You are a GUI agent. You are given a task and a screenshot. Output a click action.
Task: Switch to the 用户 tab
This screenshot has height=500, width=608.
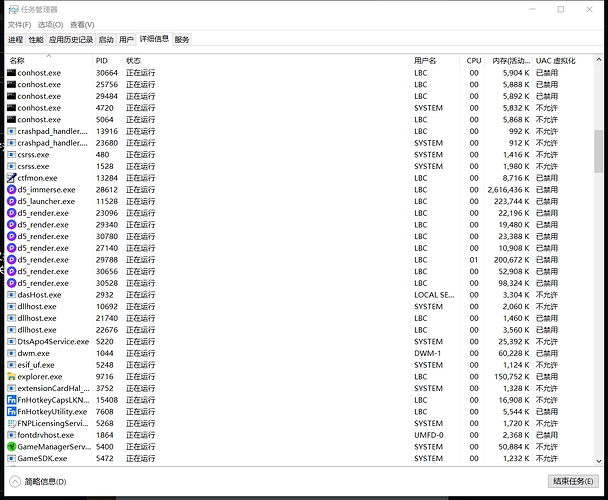(x=126, y=40)
